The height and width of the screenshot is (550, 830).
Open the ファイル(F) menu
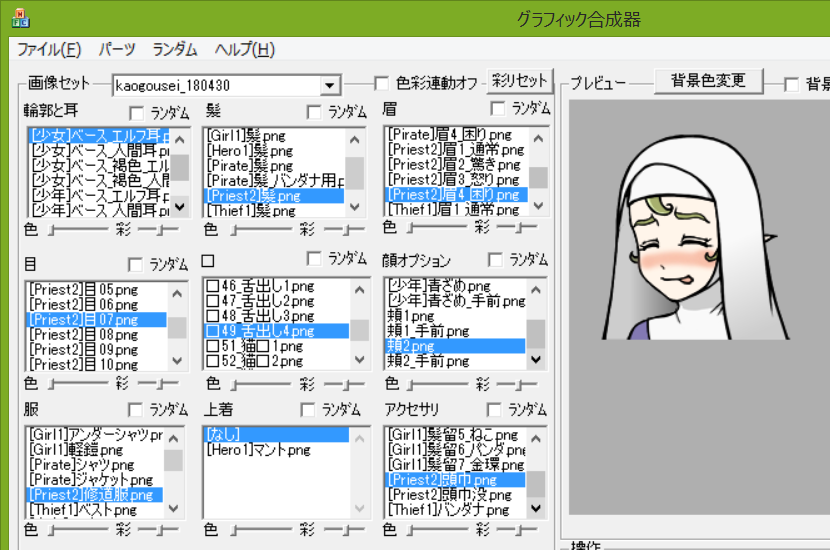click(x=49, y=50)
